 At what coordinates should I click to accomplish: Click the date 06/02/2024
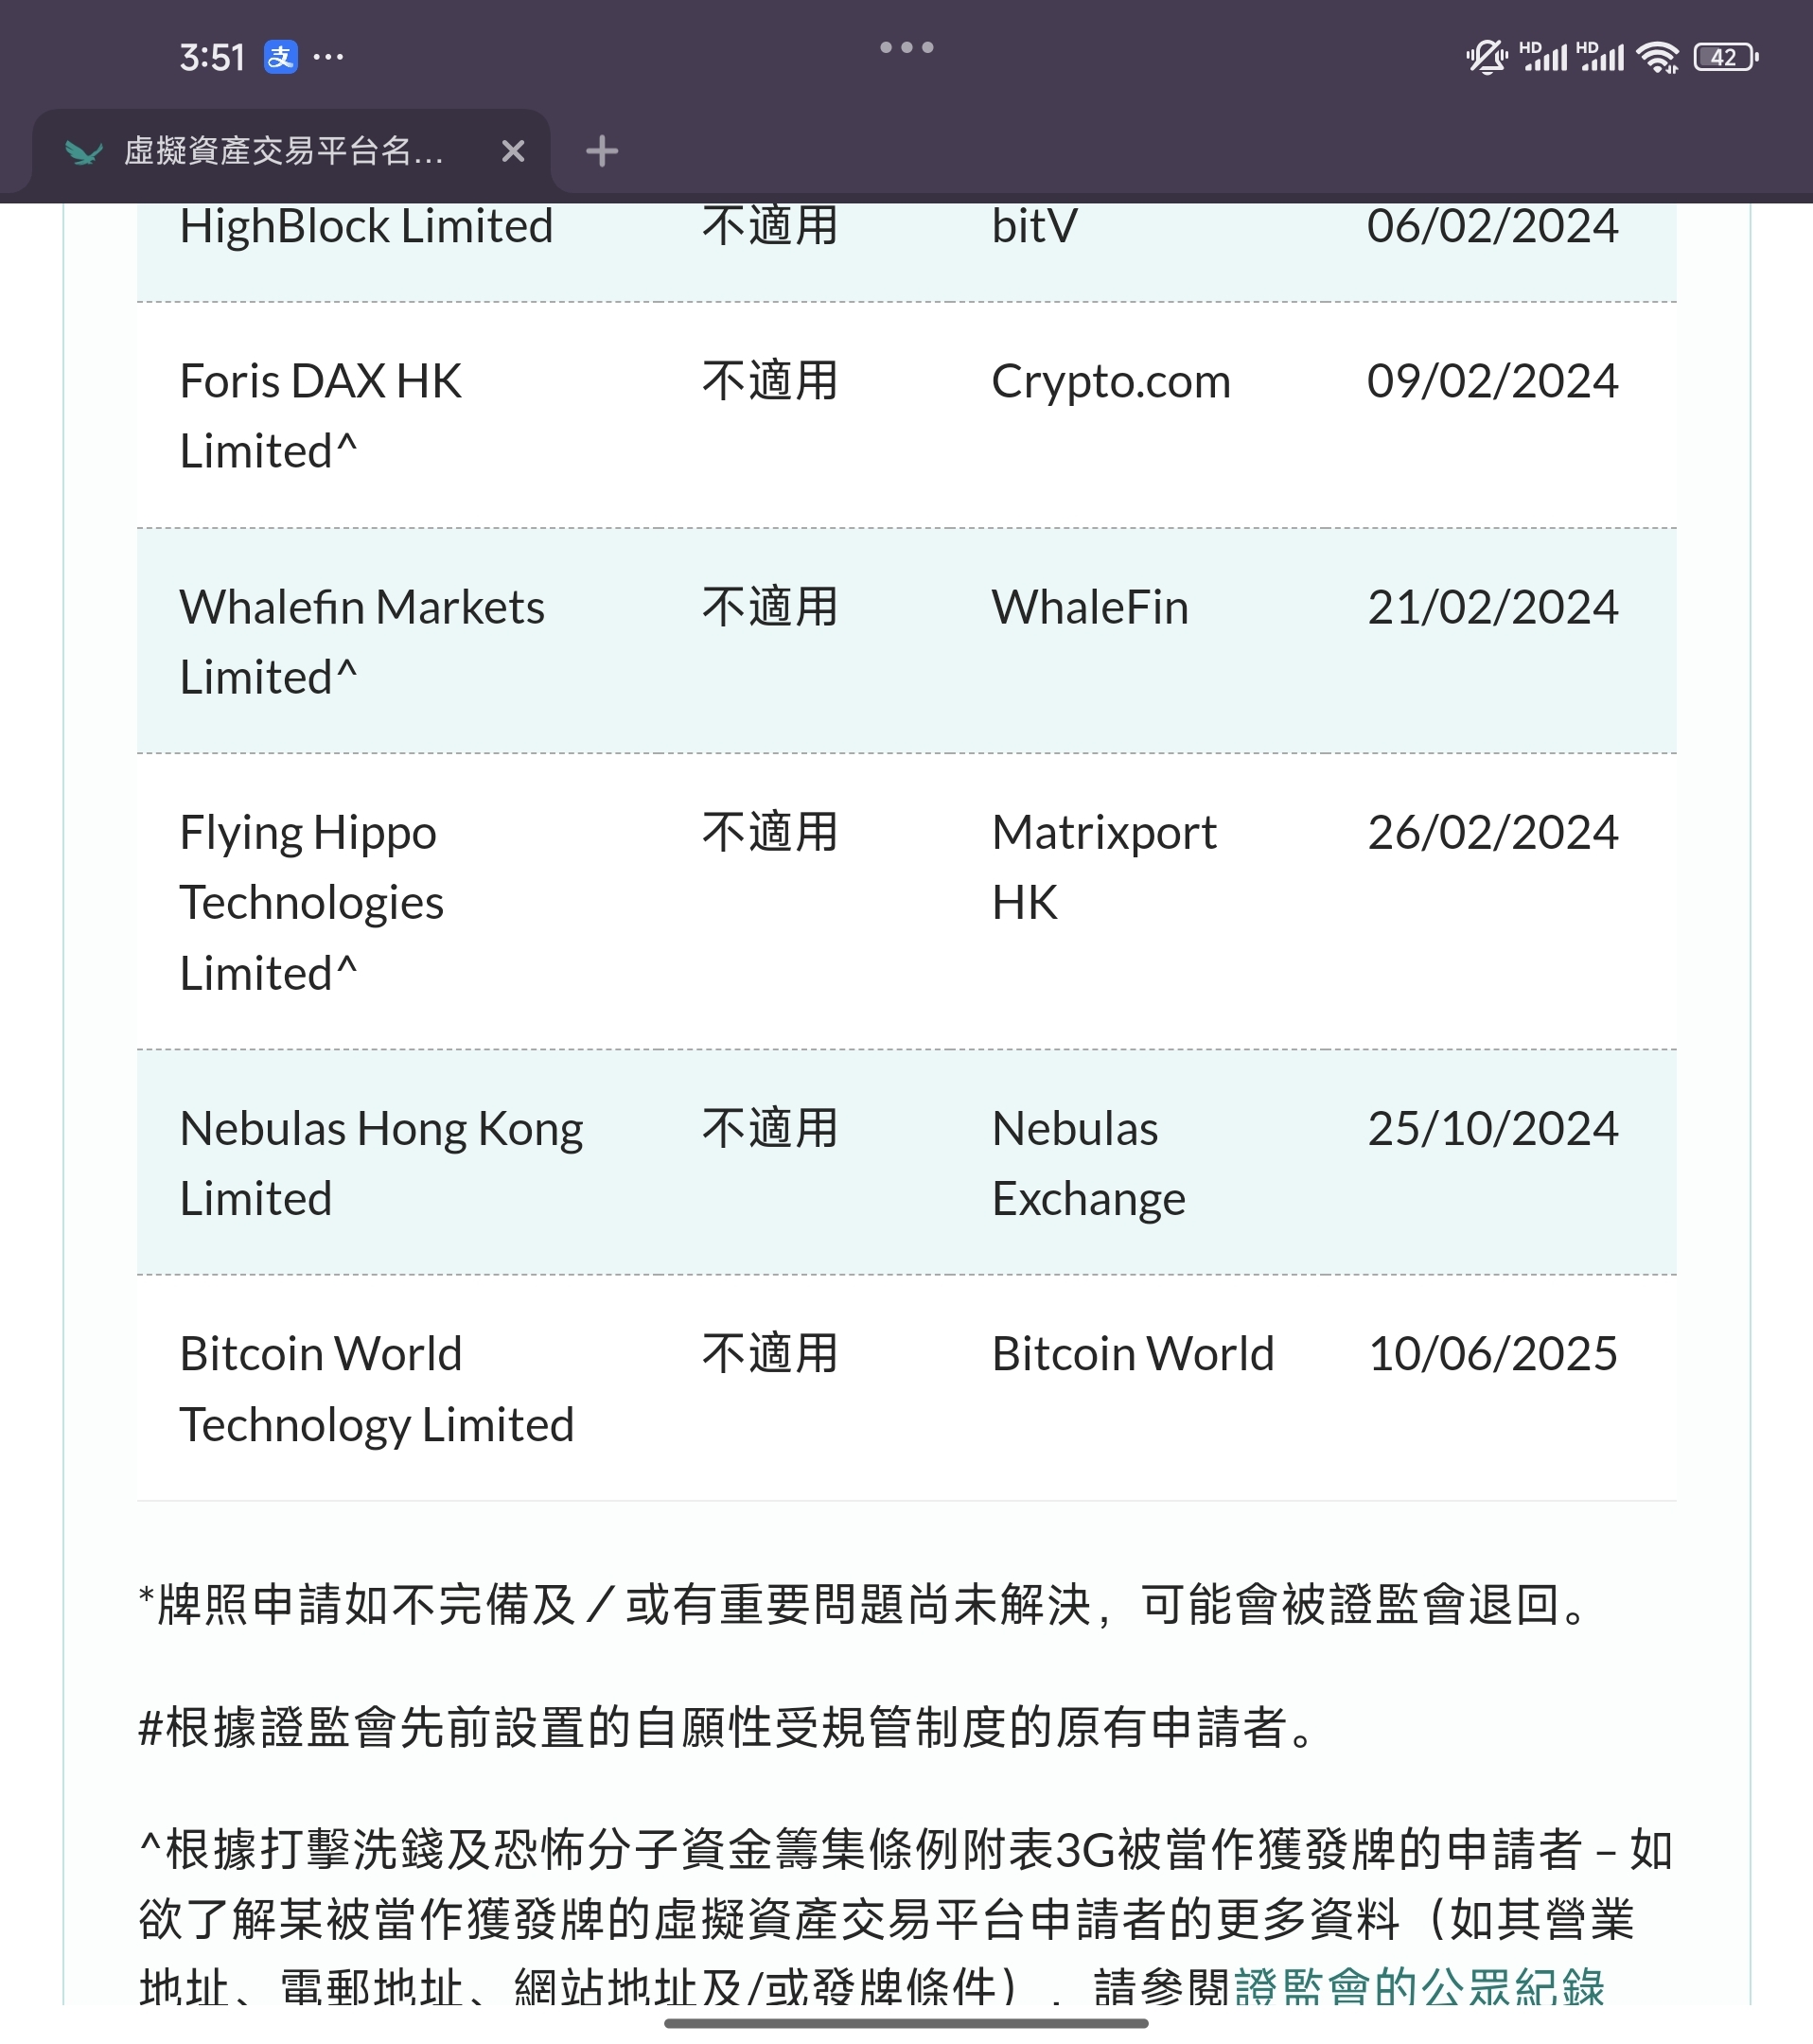[1492, 226]
